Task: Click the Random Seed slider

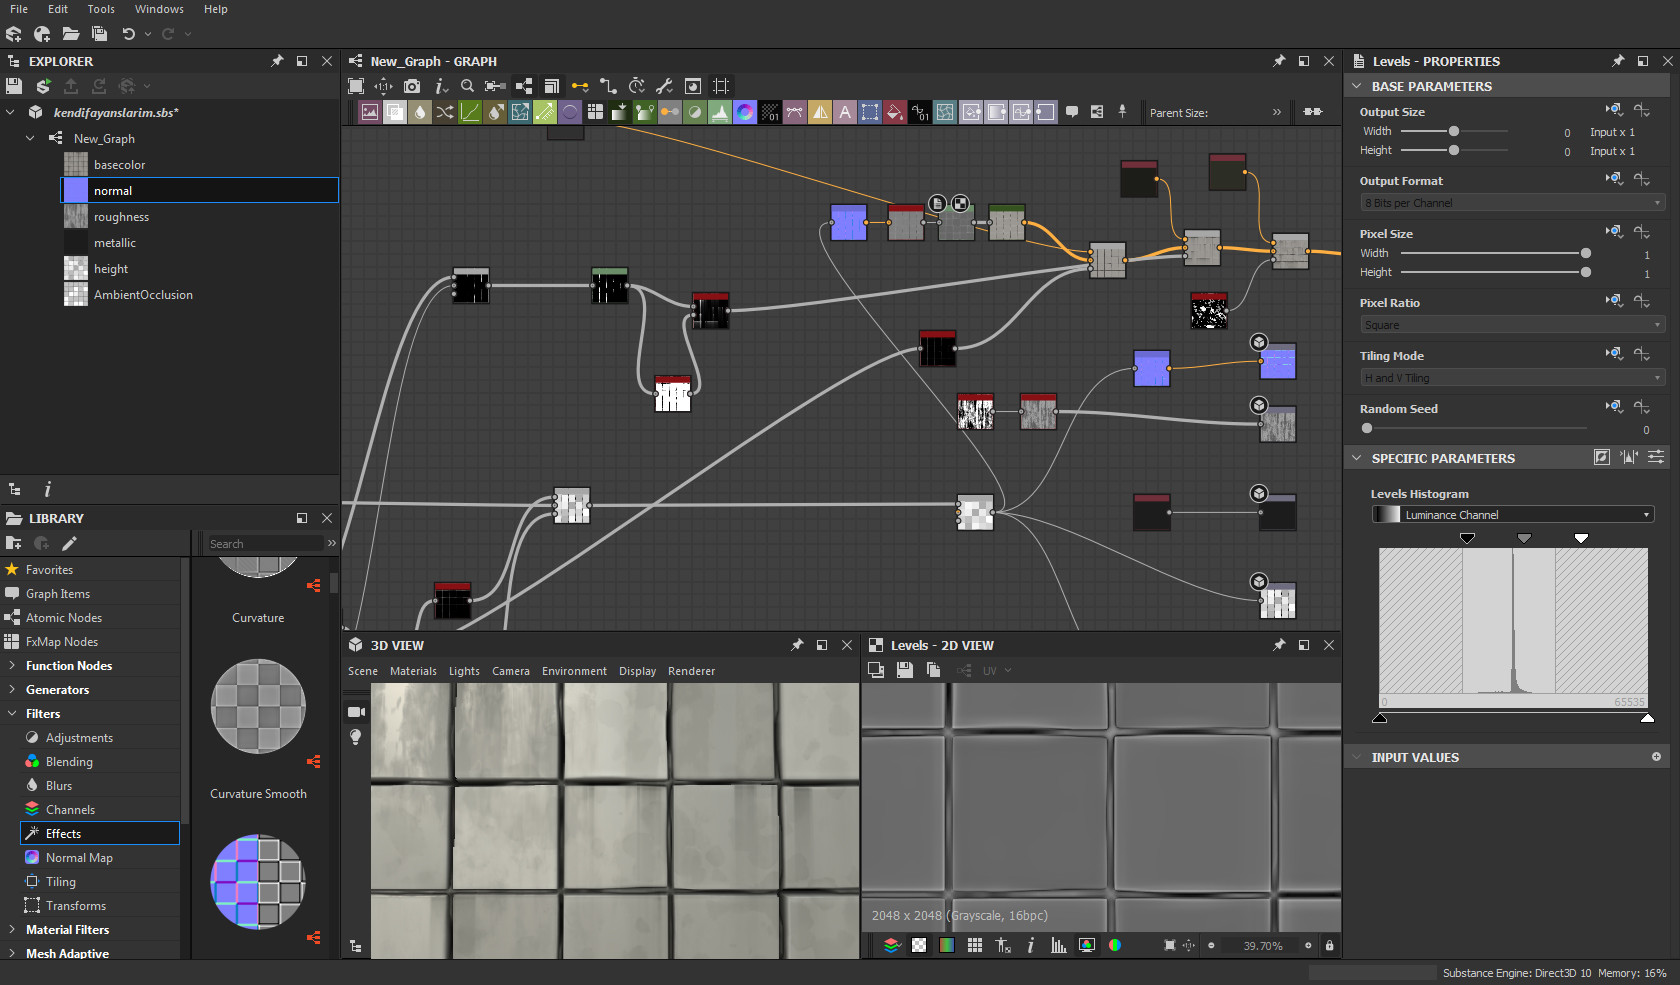Action: point(1367,427)
